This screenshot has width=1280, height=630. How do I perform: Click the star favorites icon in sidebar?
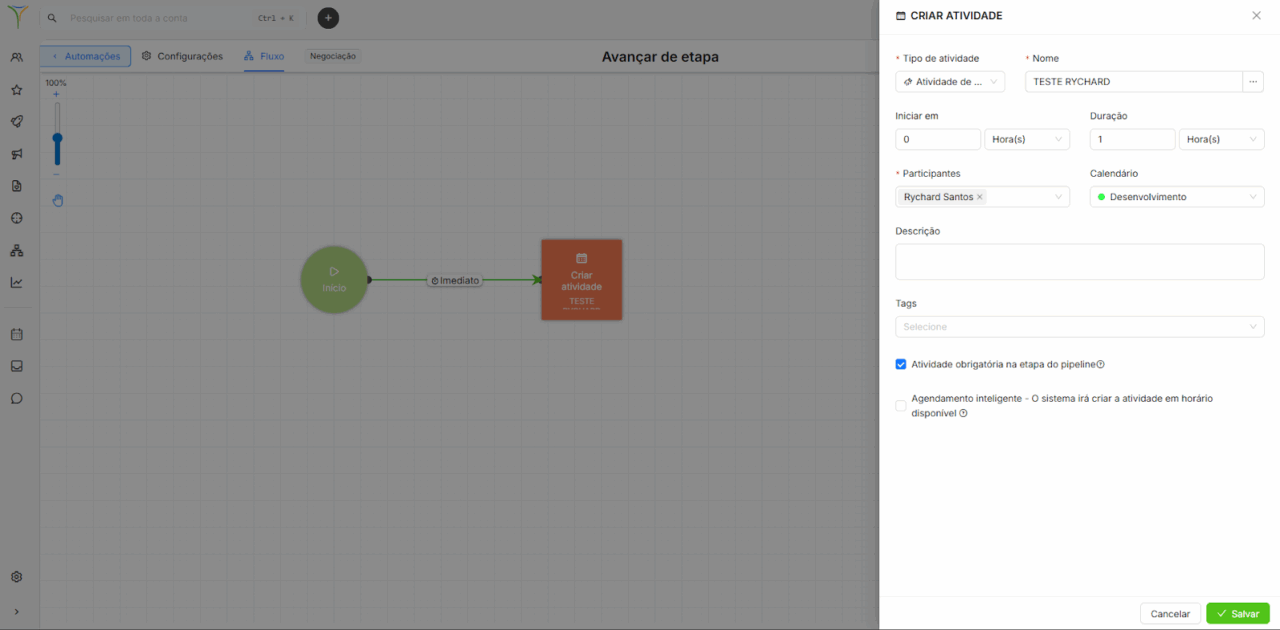(17, 90)
